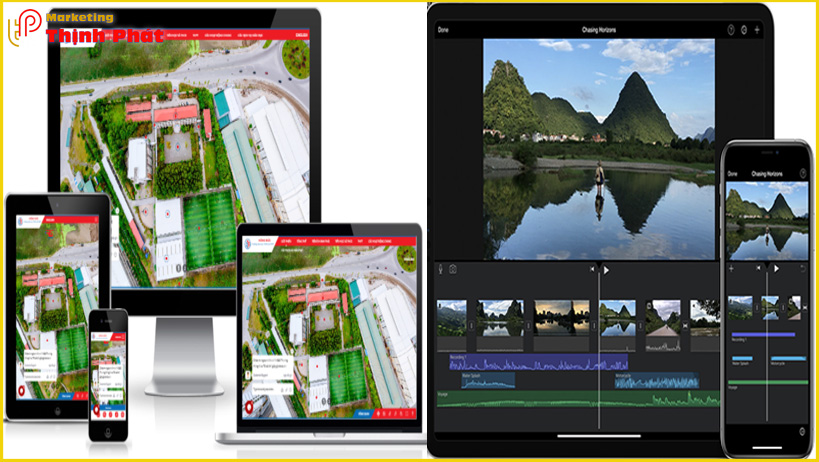Click ENGLISH link on desktop monitor site
This screenshot has height=462, width=819.
pos(301,35)
